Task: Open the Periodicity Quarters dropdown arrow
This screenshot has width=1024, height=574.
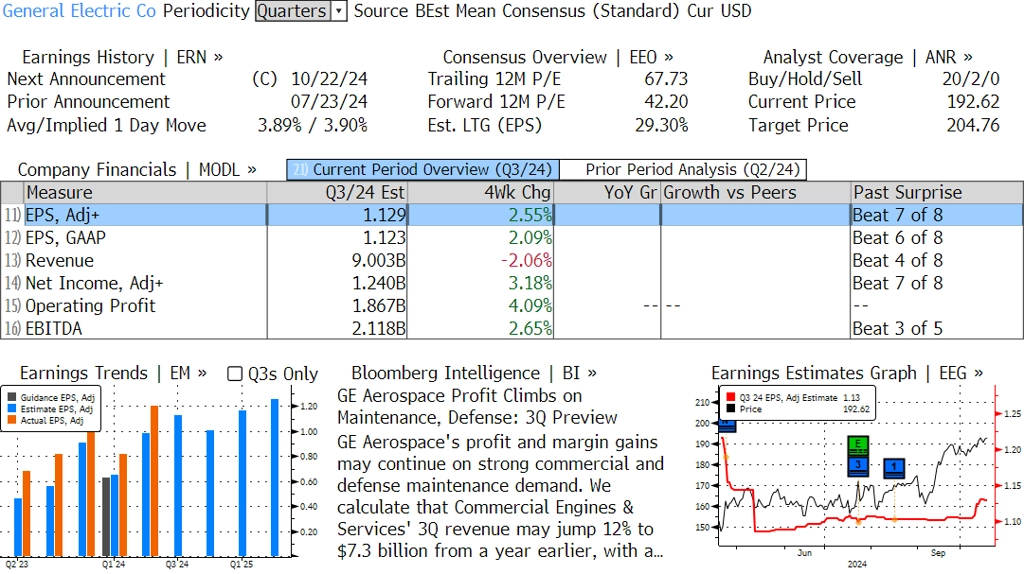Action: coord(339,11)
